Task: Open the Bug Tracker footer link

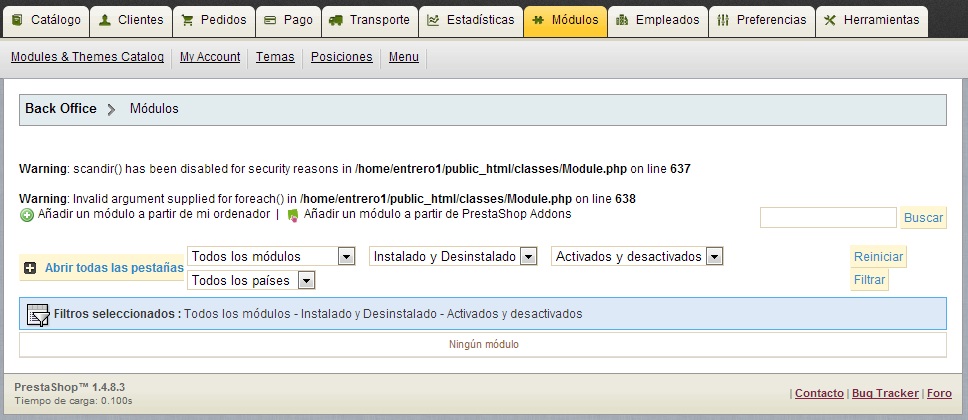Action: (x=885, y=393)
